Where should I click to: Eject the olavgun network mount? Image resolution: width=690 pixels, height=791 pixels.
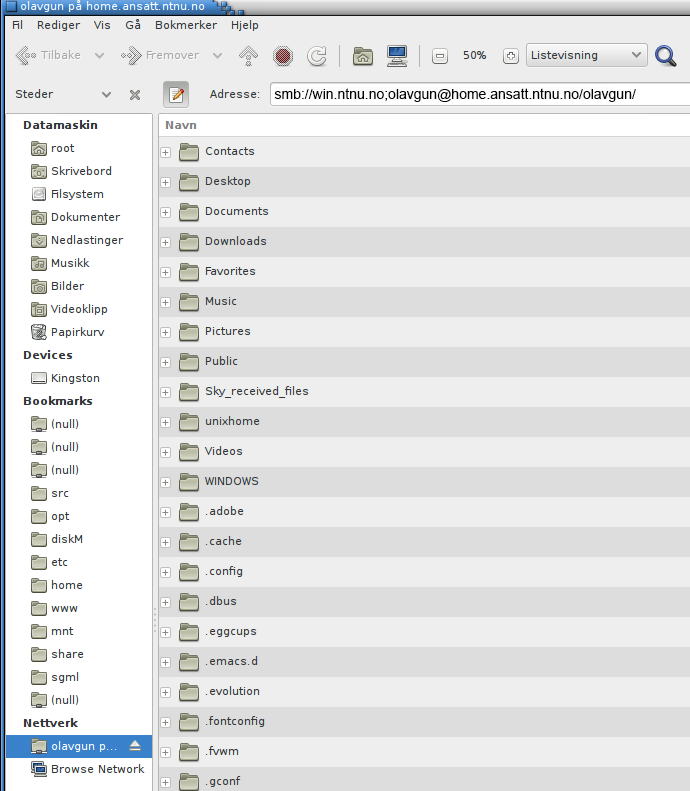click(135, 746)
